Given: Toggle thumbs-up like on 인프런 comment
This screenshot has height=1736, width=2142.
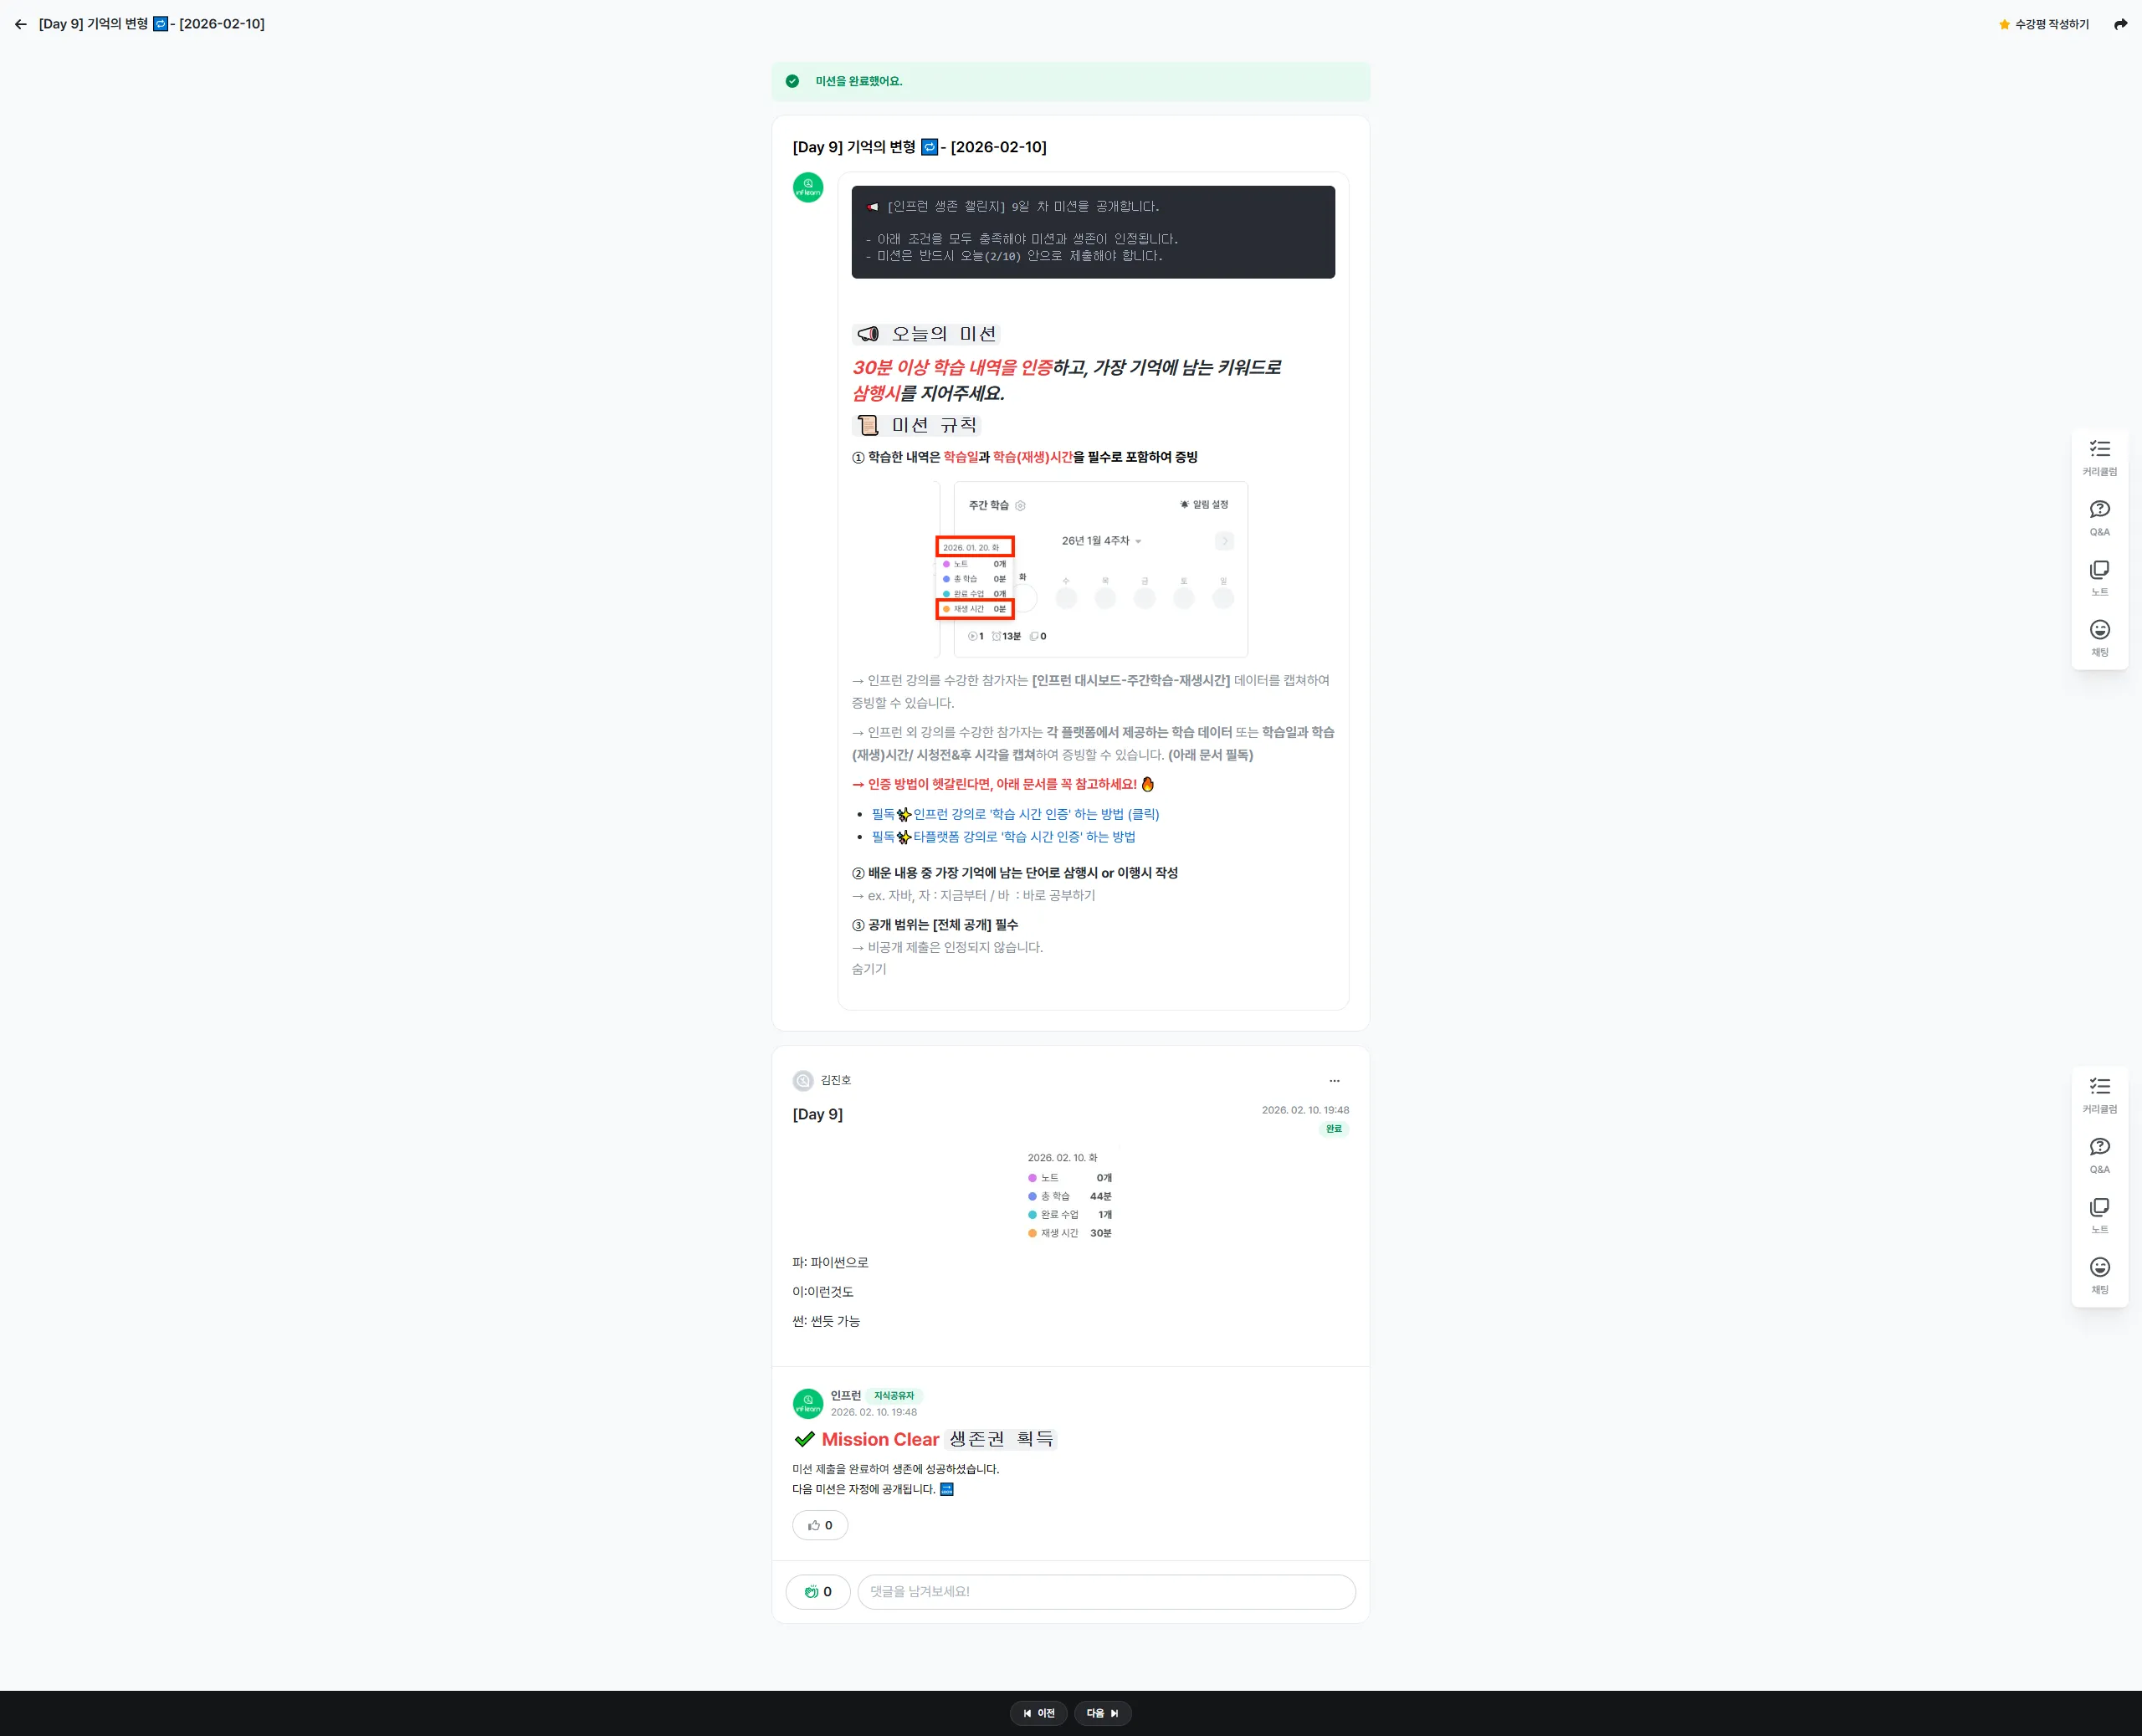Looking at the screenshot, I should click(820, 1525).
